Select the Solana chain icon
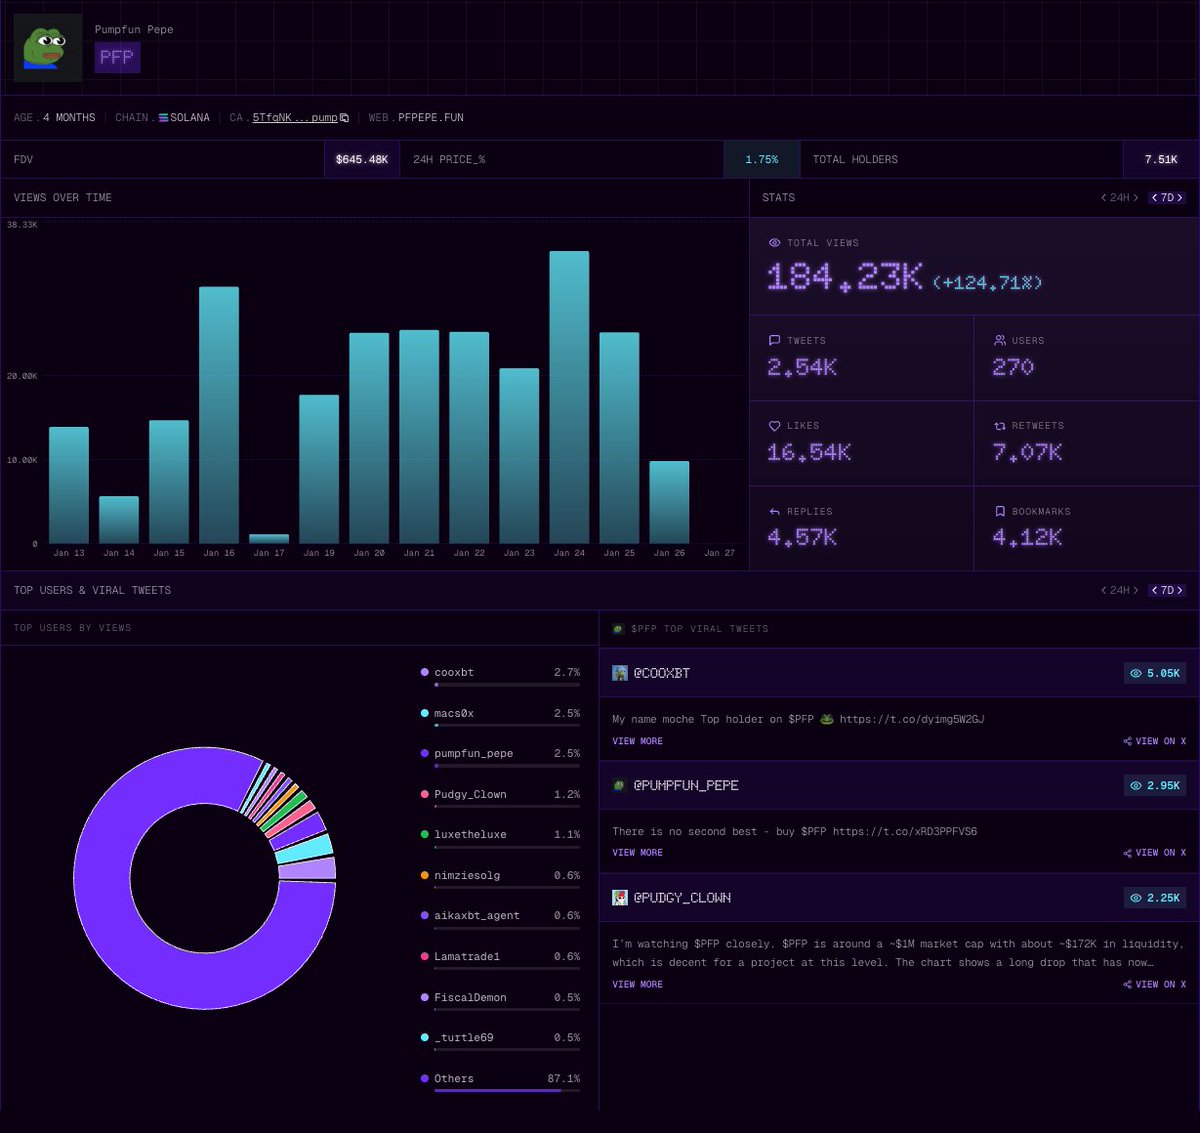The height and width of the screenshot is (1133, 1200). pos(164,117)
